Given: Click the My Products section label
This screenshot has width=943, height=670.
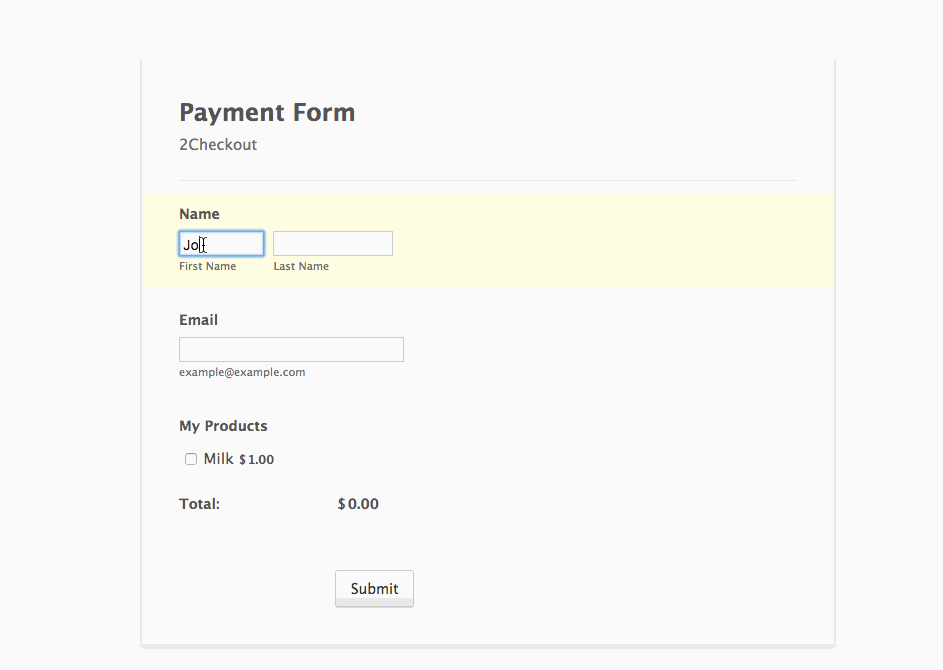Looking at the screenshot, I should (x=223, y=426).
